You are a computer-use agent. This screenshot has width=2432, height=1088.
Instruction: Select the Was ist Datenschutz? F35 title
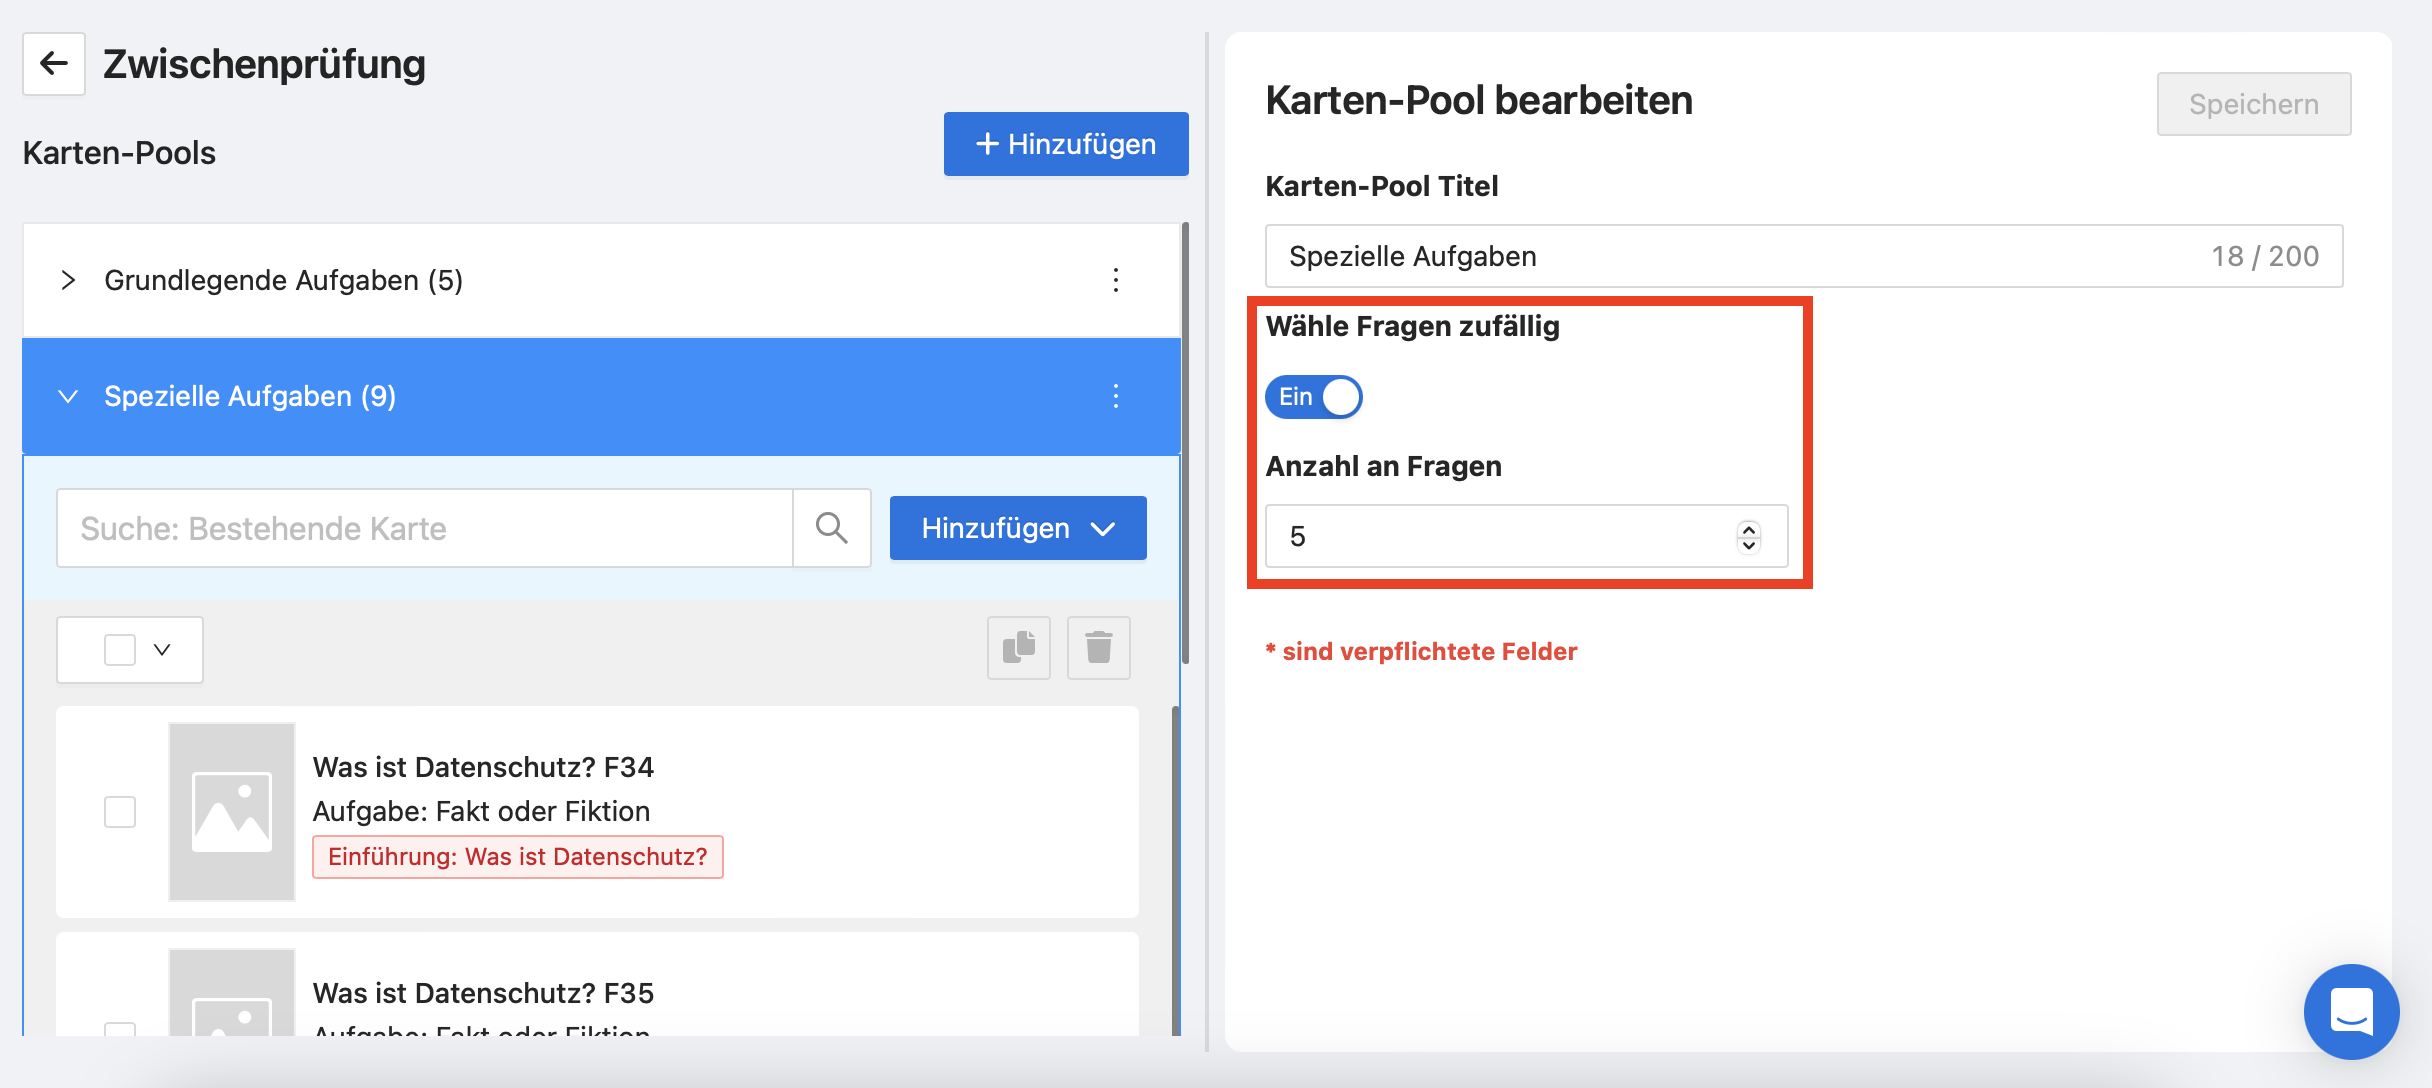(x=483, y=993)
